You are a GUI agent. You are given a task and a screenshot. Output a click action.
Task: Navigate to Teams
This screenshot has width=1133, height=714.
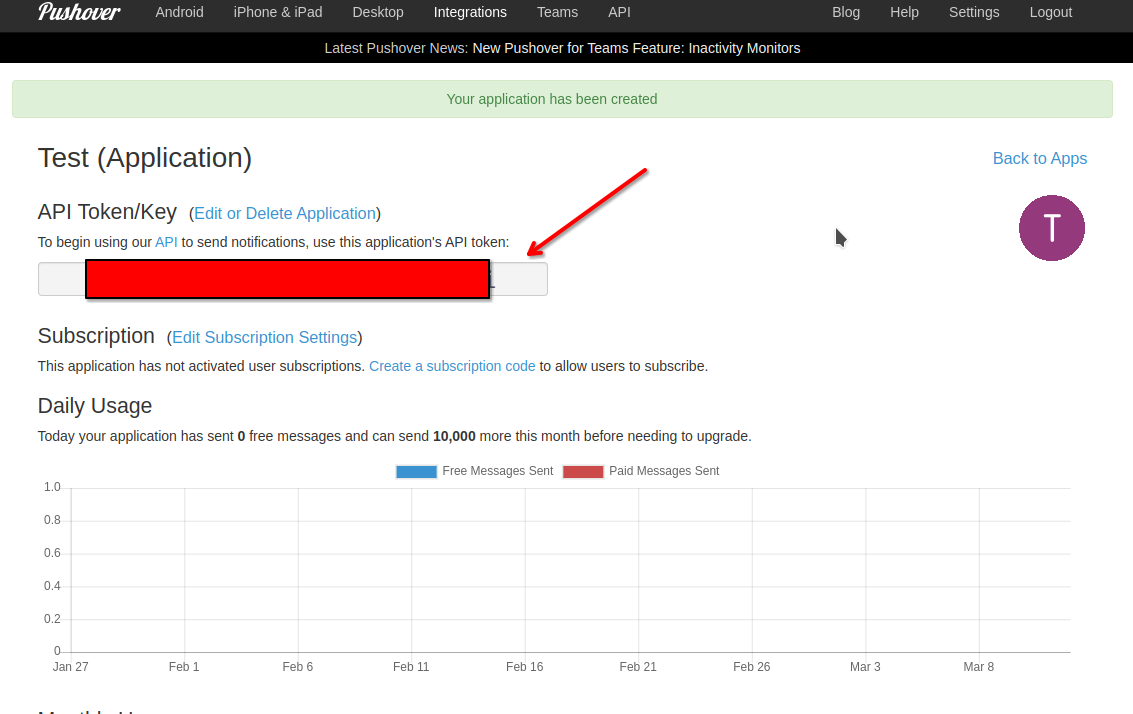557,12
